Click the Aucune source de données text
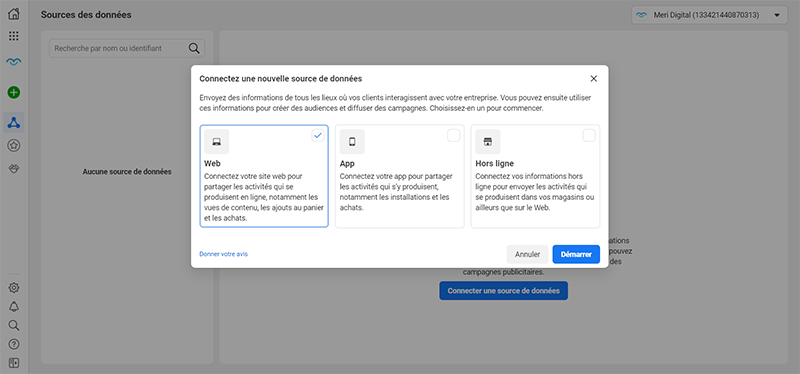The width and height of the screenshot is (800, 374). pyautogui.click(x=127, y=172)
